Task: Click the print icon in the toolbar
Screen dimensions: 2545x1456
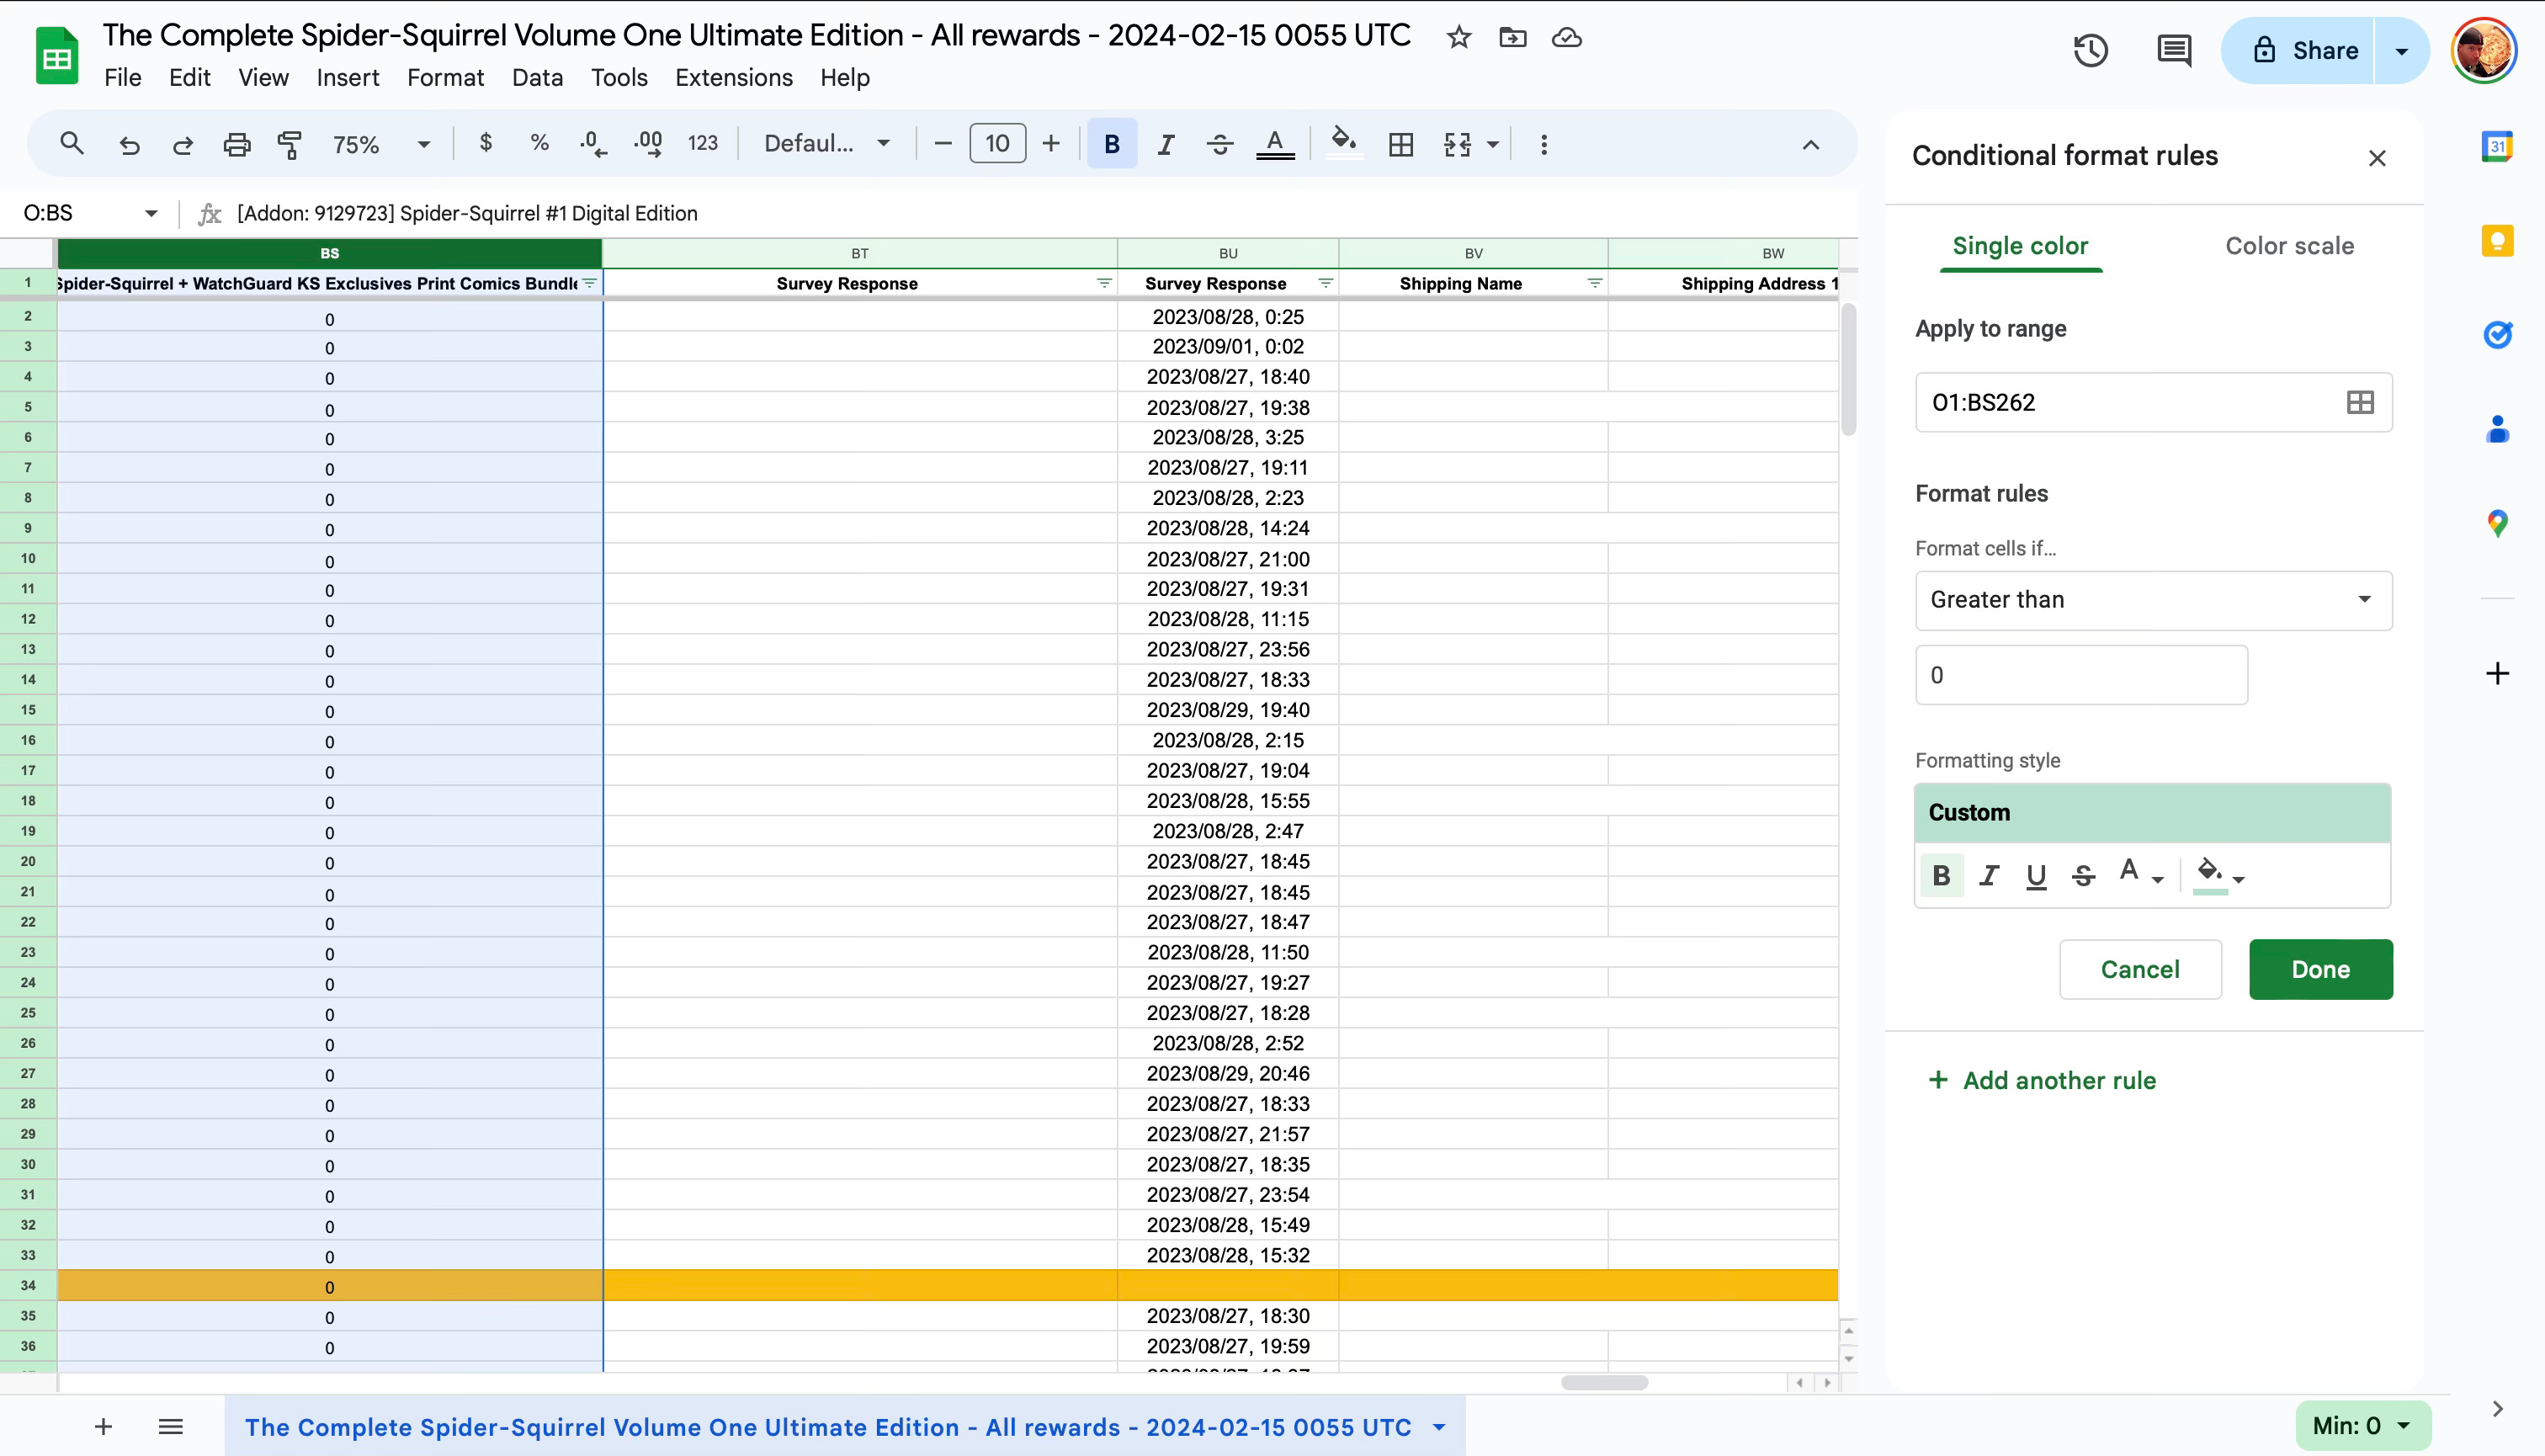Action: (x=236, y=144)
